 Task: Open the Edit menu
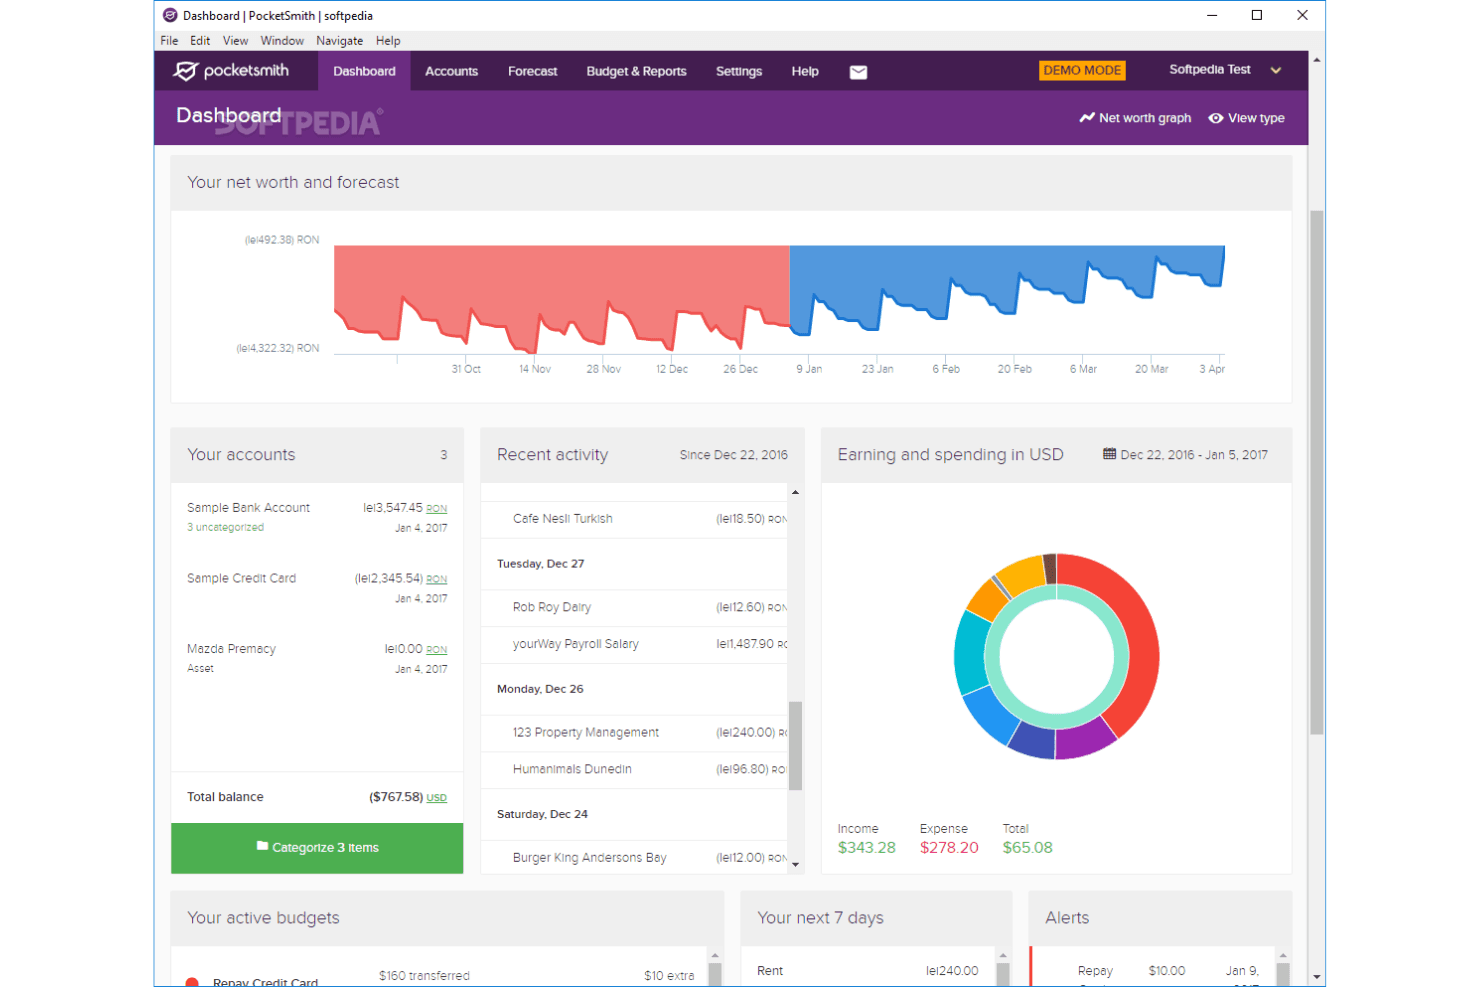tap(200, 41)
